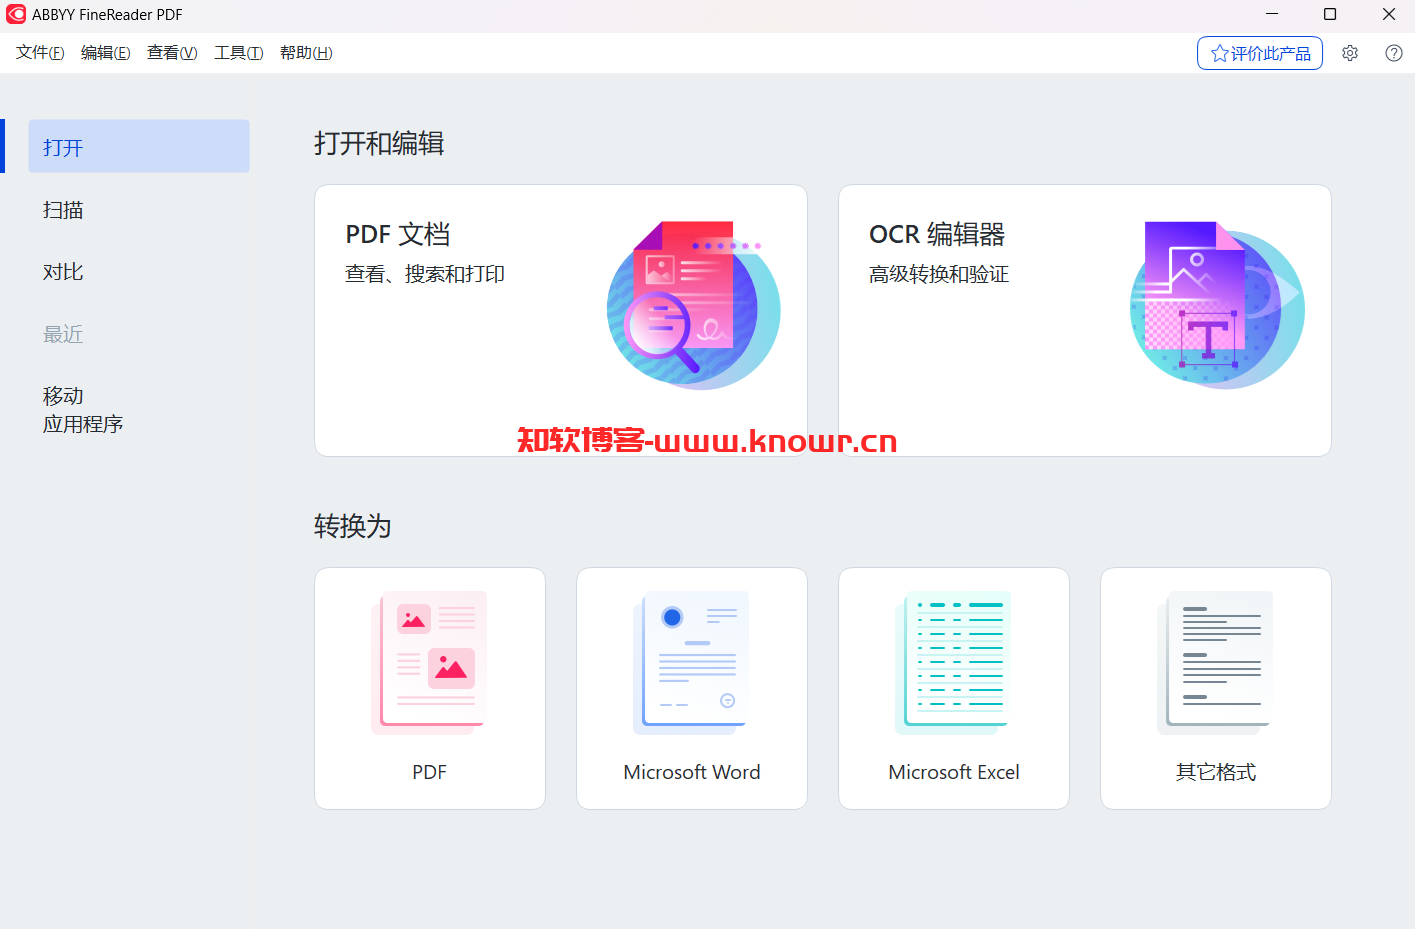
Task: Click the PDF document magnifier illustration
Action: 694,305
